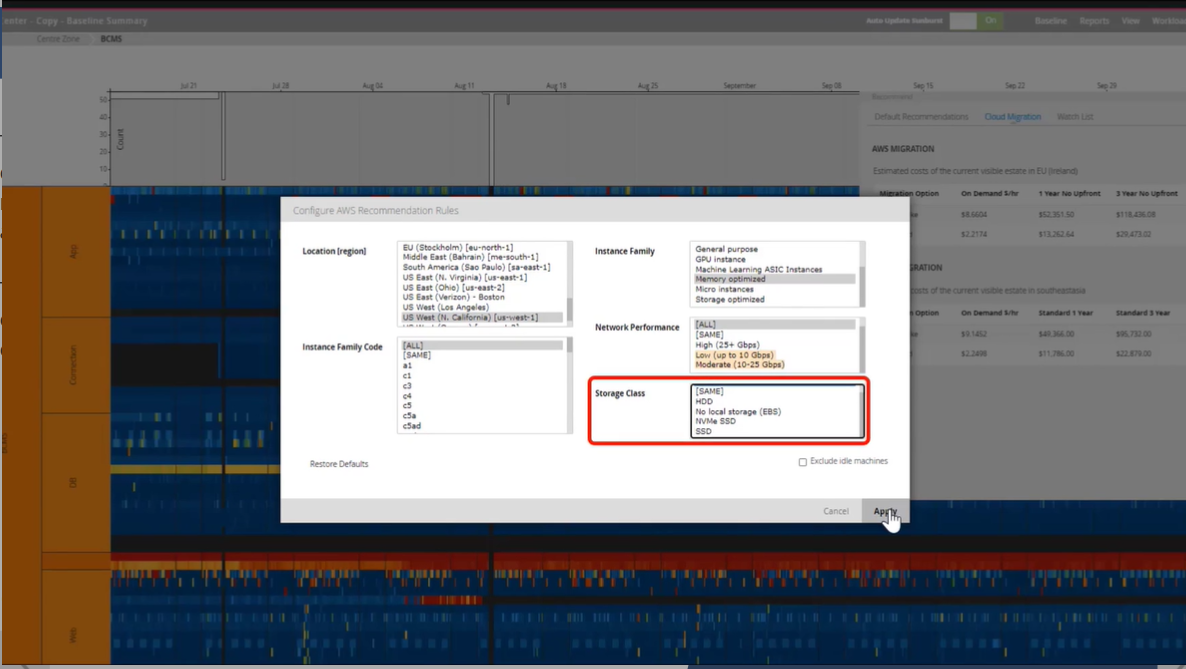This screenshot has width=1186, height=669.
Task: Select [ALL] in Instance Family Code list
Action: pos(482,345)
